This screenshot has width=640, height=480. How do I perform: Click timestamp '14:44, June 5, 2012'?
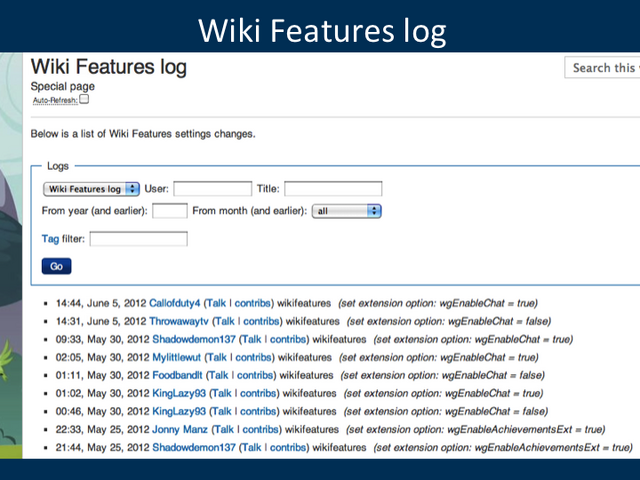coord(101,303)
